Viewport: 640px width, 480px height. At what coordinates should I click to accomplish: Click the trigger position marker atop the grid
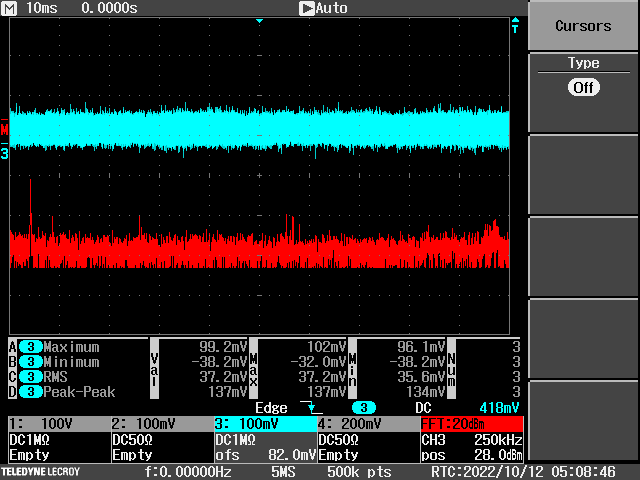point(259,21)
